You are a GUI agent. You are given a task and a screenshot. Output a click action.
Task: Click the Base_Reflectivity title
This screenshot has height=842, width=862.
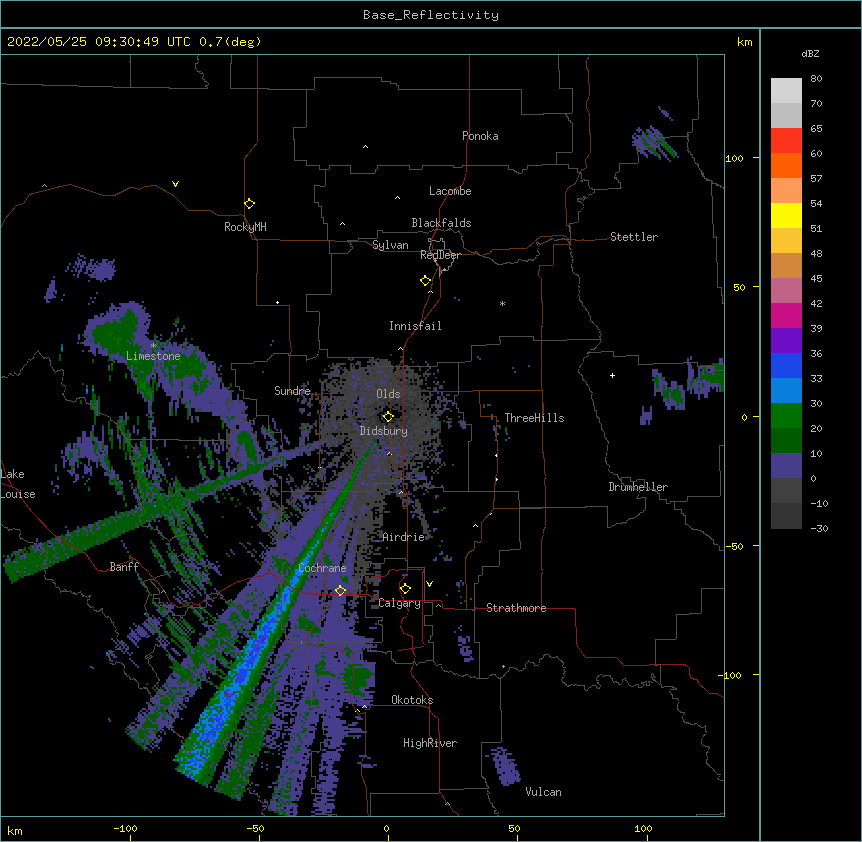pyautogui.click(x=431, y=15)
